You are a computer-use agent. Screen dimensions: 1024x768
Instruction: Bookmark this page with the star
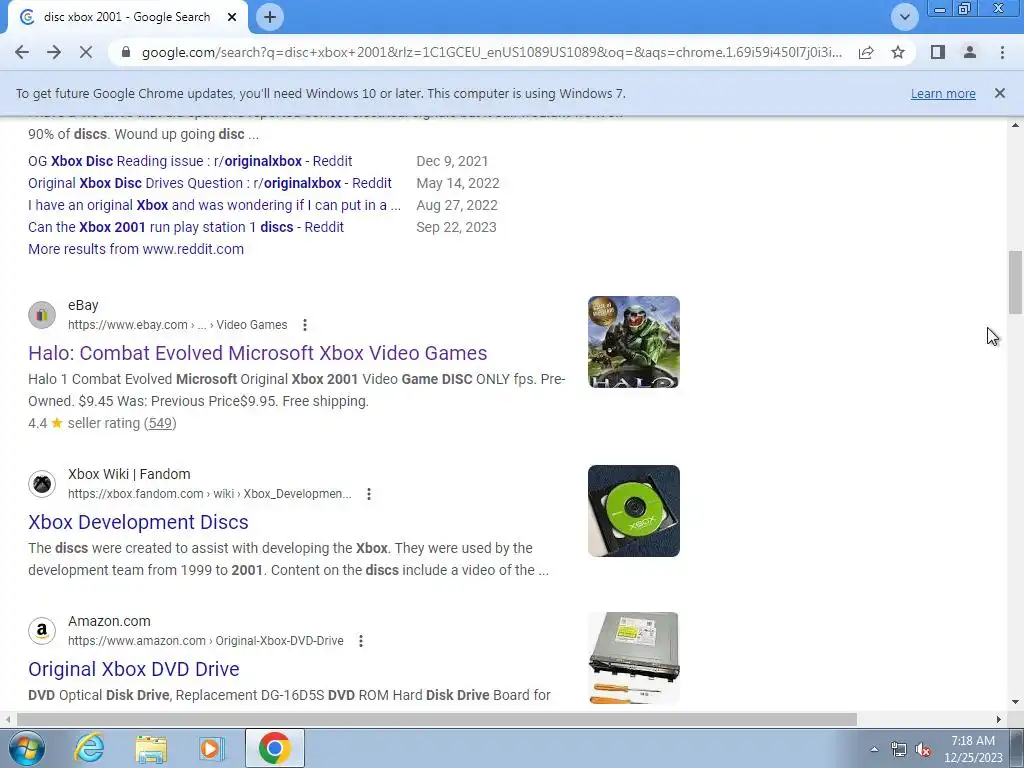click(x=898, y=52)
